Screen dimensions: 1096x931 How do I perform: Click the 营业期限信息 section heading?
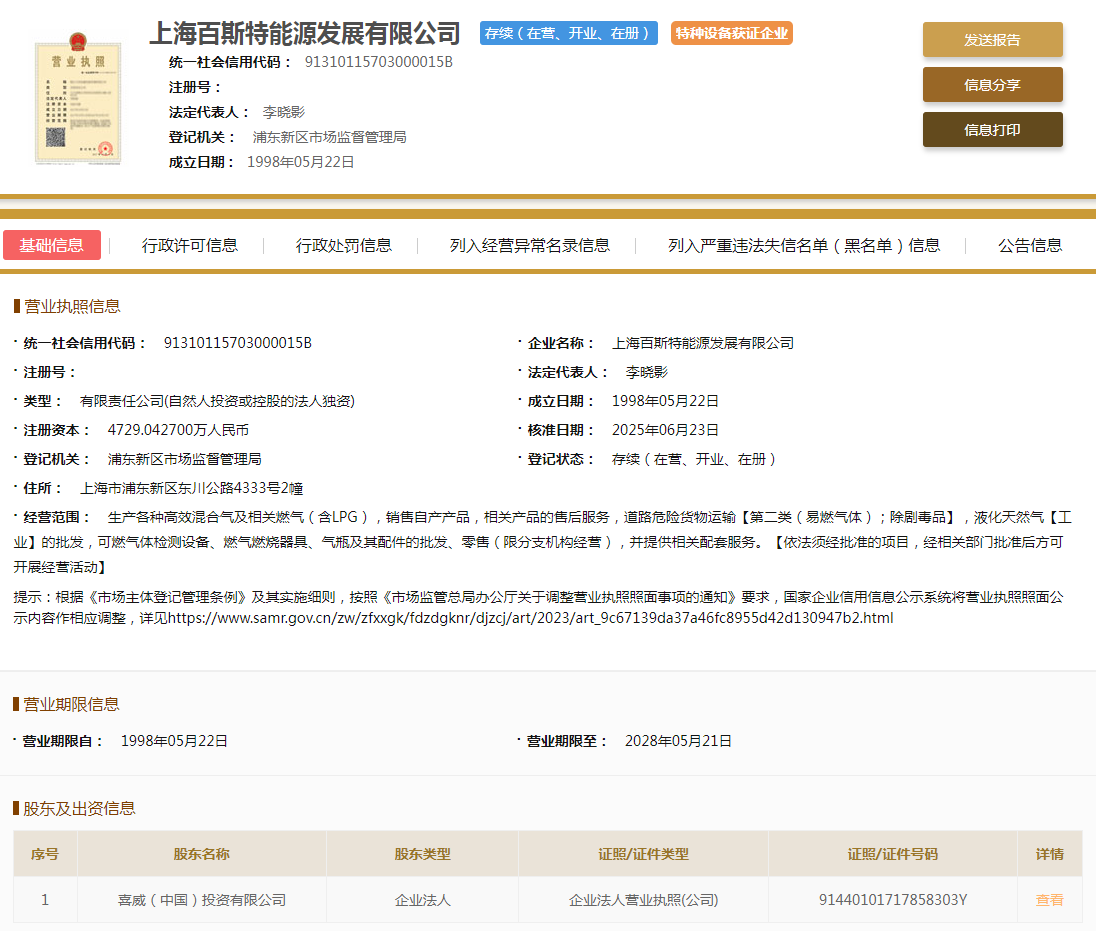(71, 705)
